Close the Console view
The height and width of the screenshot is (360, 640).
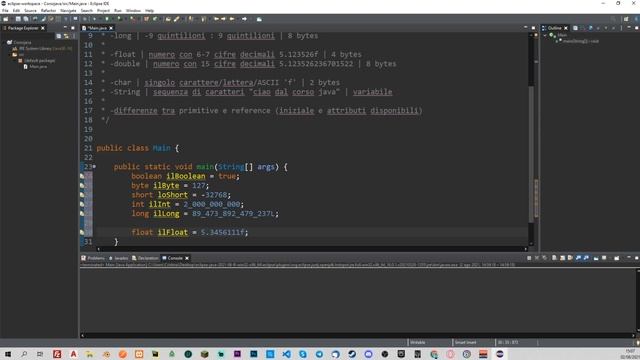[x=187, y=258]
